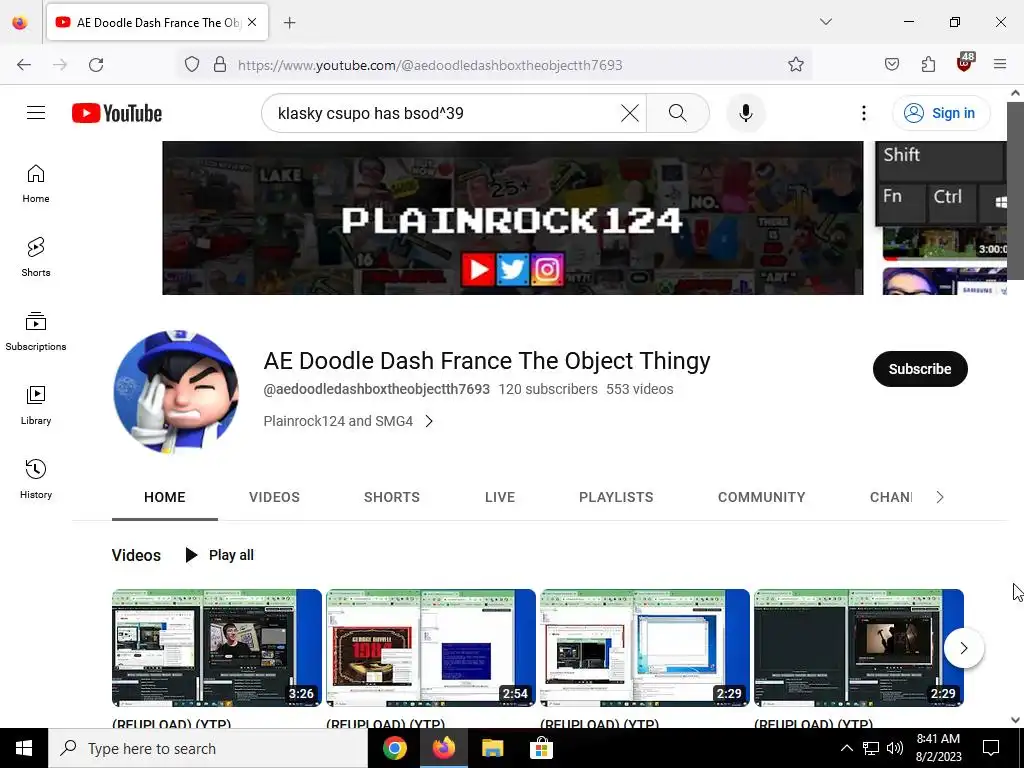The height and width of the screenshot is (768, 1024).
Task: Launch Google Chrome from the taskbar
Action: 394,748
